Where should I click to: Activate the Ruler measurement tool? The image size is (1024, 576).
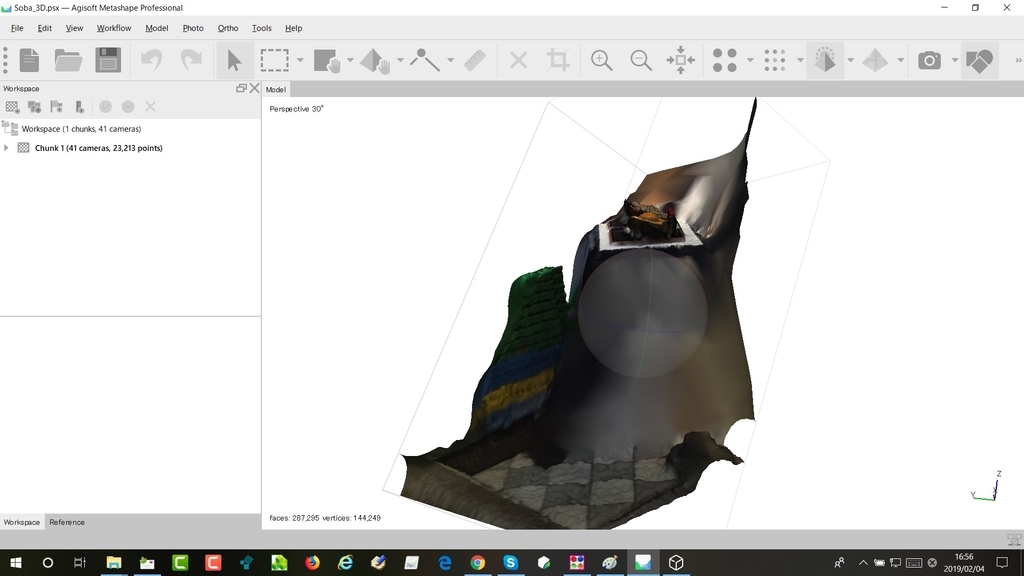[475, 60]
